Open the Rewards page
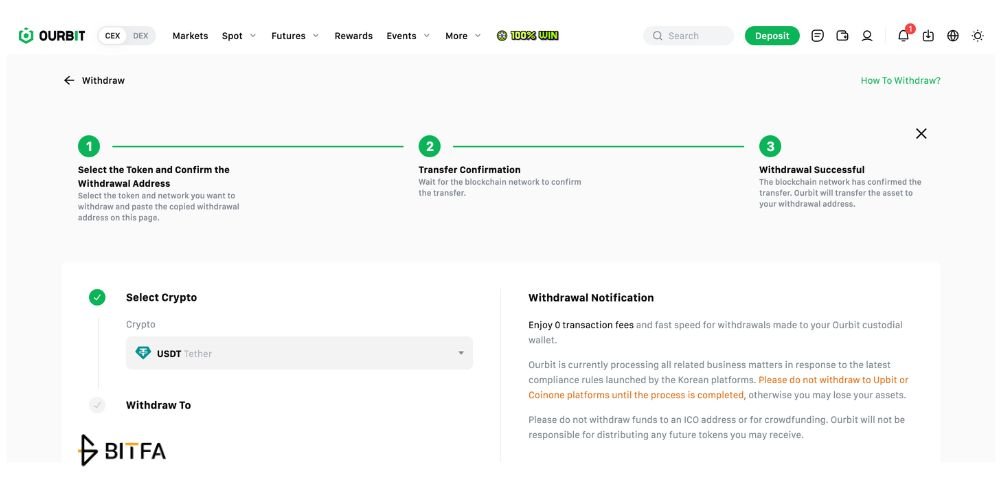The height and width of the screenshot is (500, 1000). pyautogui.click(x=353, y=36)
